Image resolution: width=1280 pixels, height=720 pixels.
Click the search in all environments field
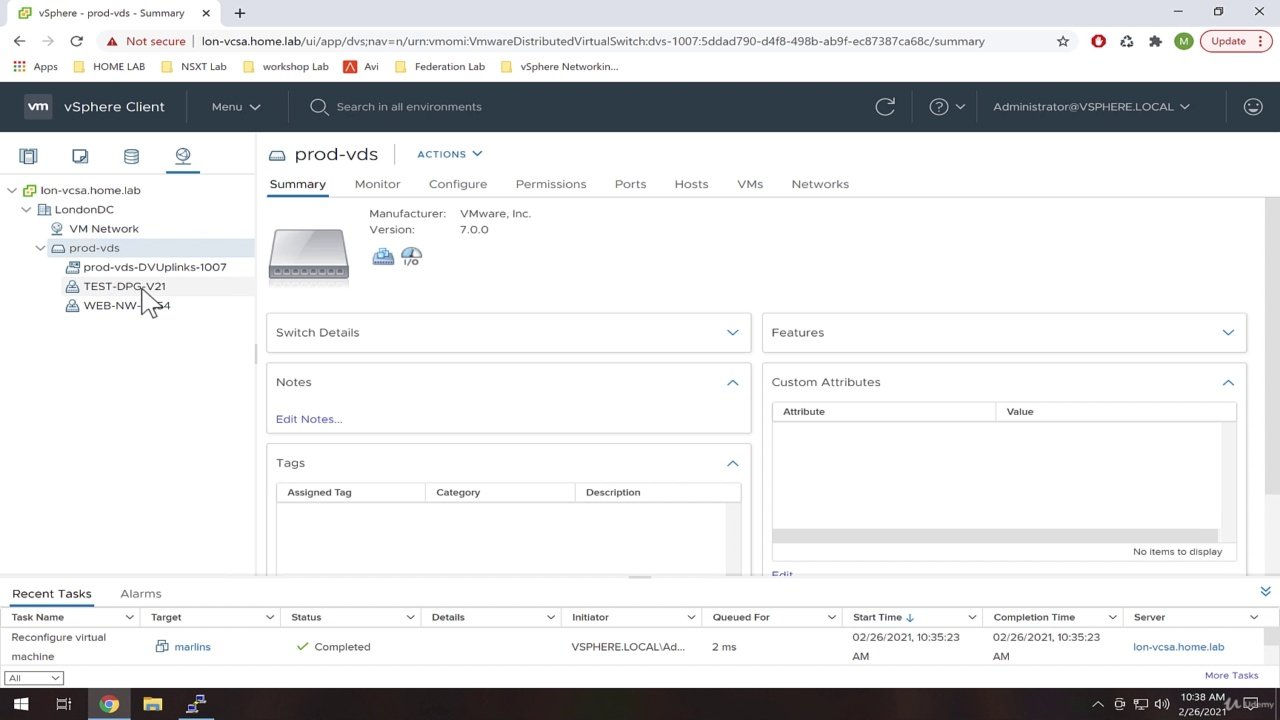(409, 107)
